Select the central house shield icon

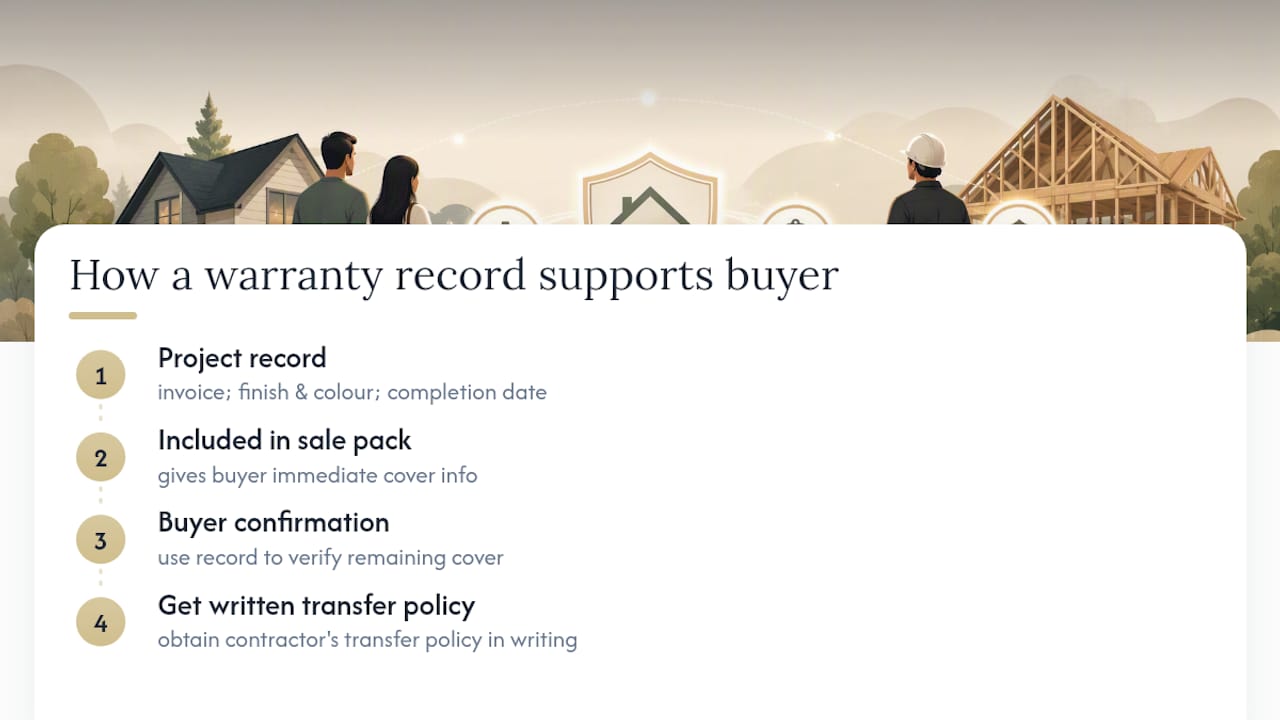click(650, 190)
